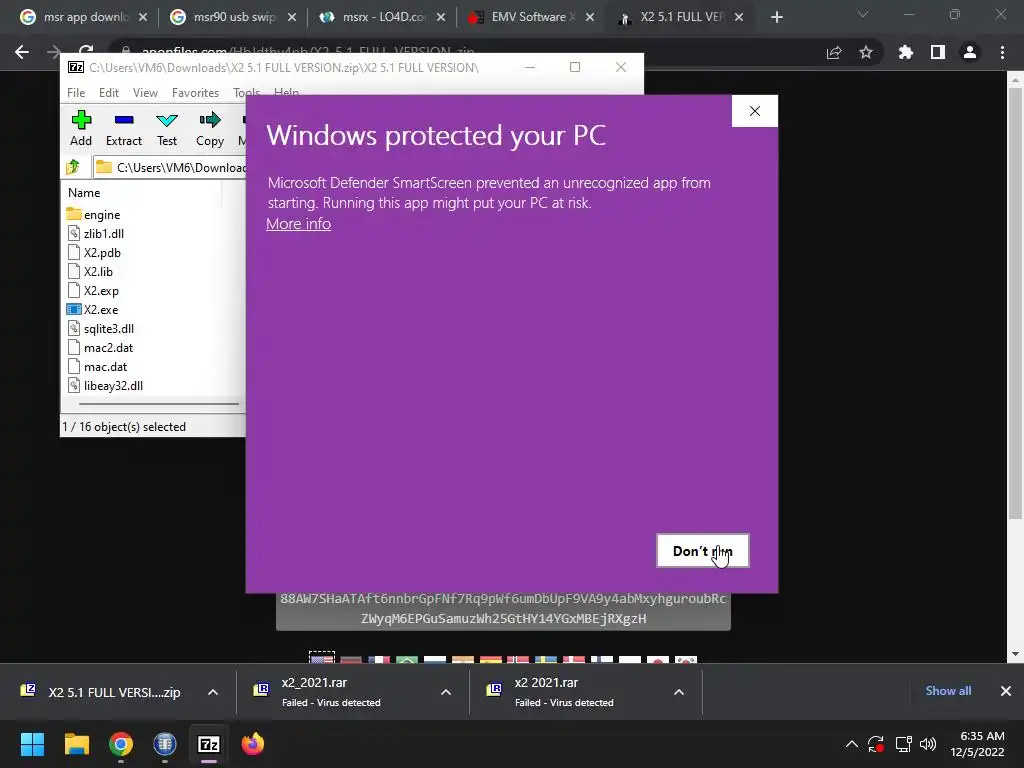The width and height of the screenshot is (1024, 768).
Task: Click the 7-Zip horizontal scrollbar
Action: [159, 404]
